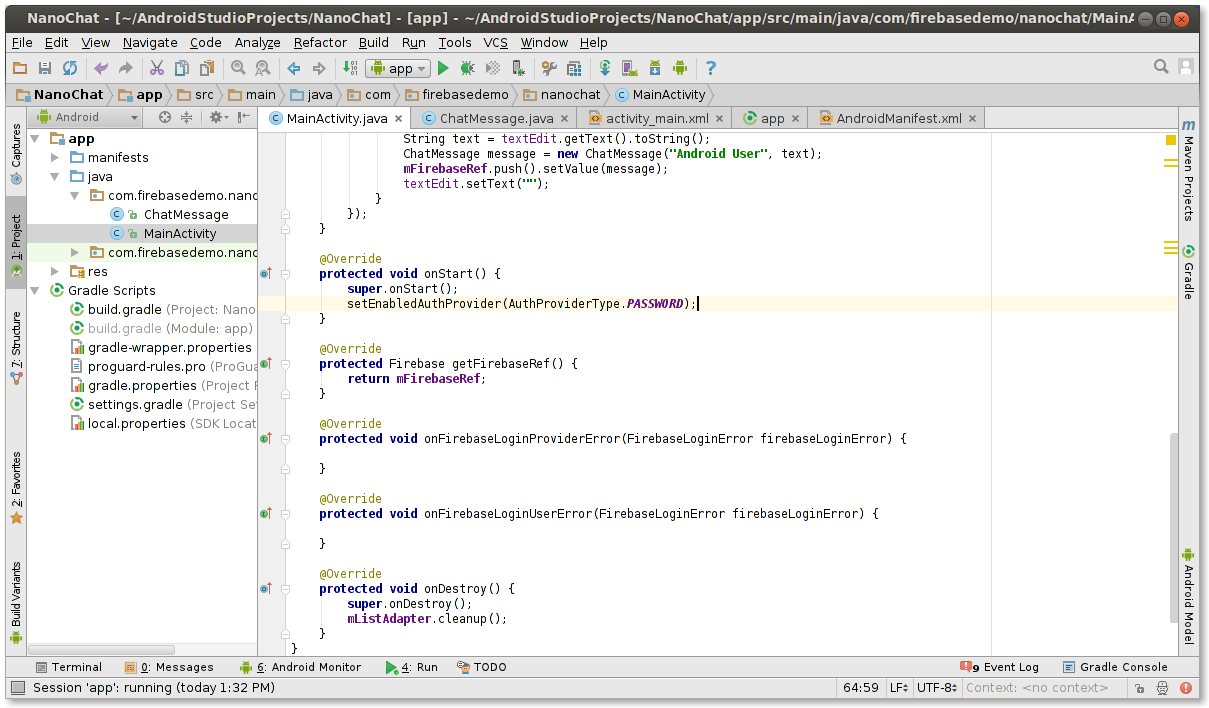Click the editor vertical scrollbar thumb
The image size is (1209, 708).
coord(1174,528)
